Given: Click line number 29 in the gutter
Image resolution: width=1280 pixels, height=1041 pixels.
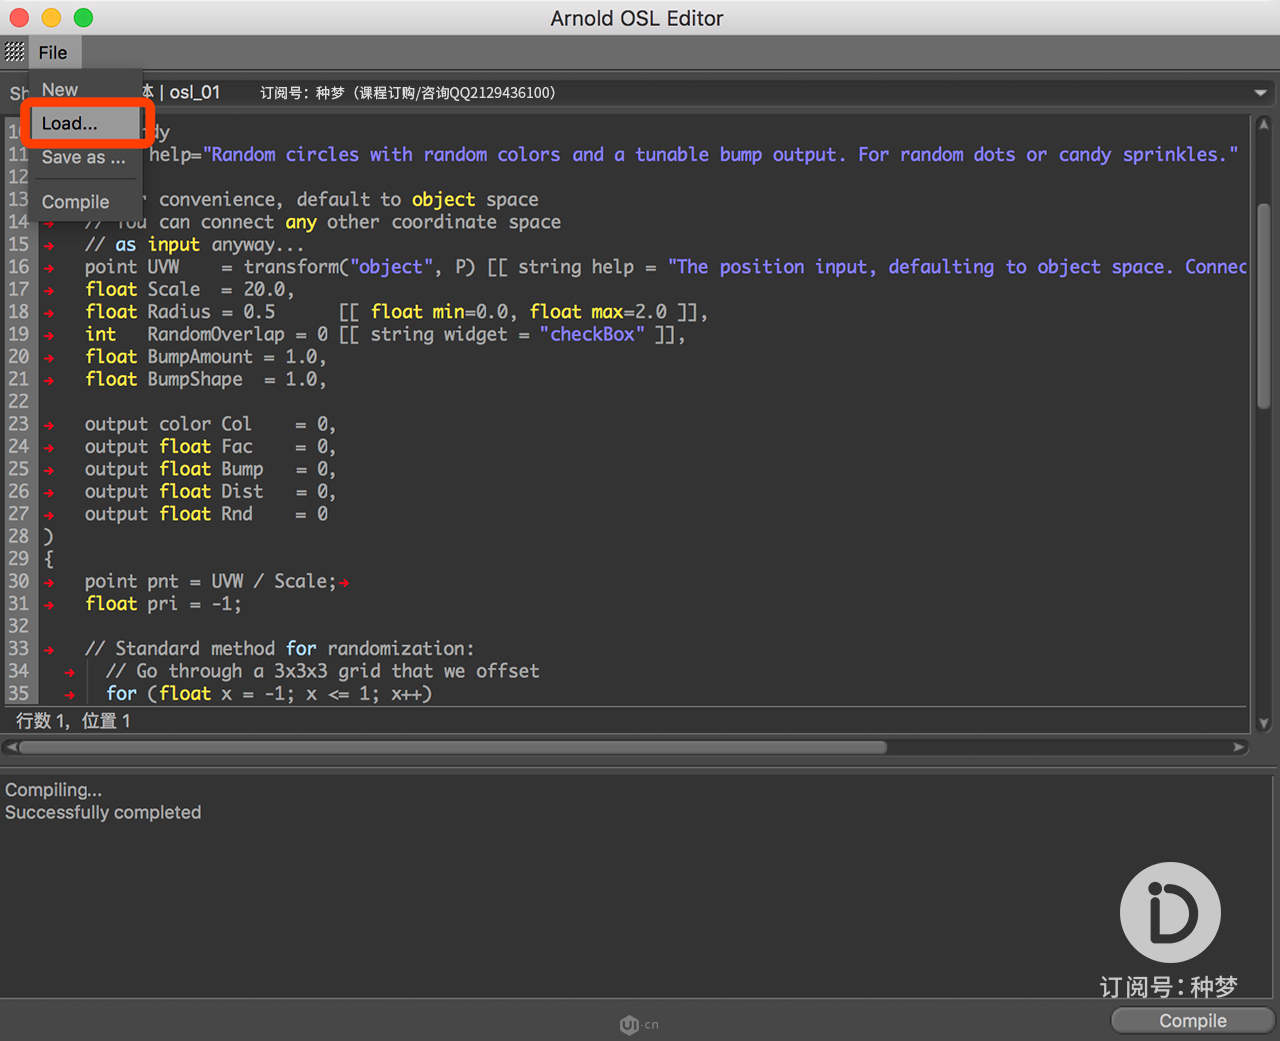Looking at the screenshot, I should pyautogui.click(x=19, y=559).
